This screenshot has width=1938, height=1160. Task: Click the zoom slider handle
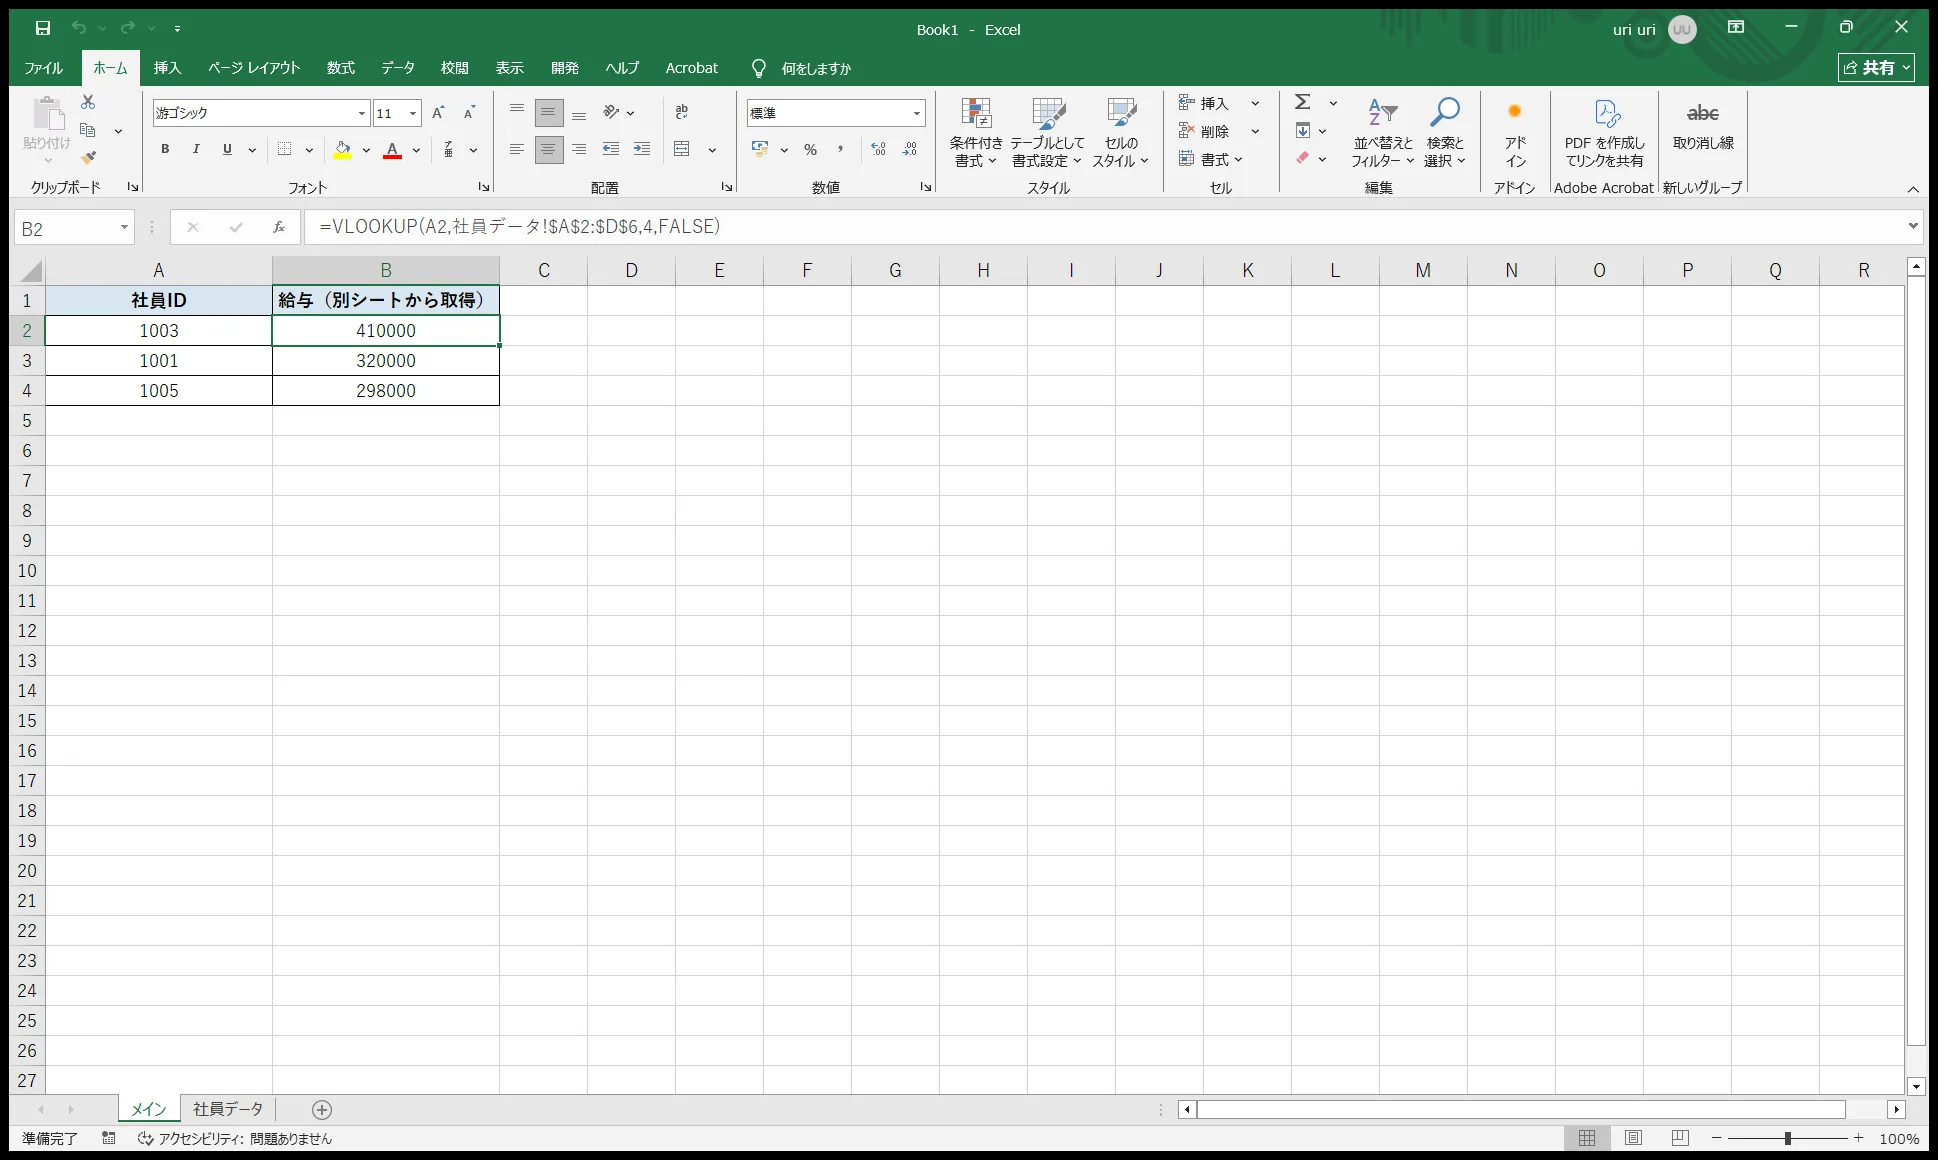(1787, 1138)
